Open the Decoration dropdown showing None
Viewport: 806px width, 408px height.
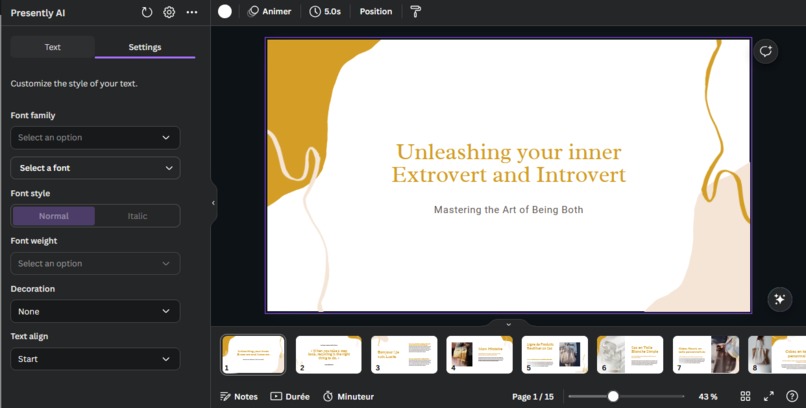click(x=95, y=311)
